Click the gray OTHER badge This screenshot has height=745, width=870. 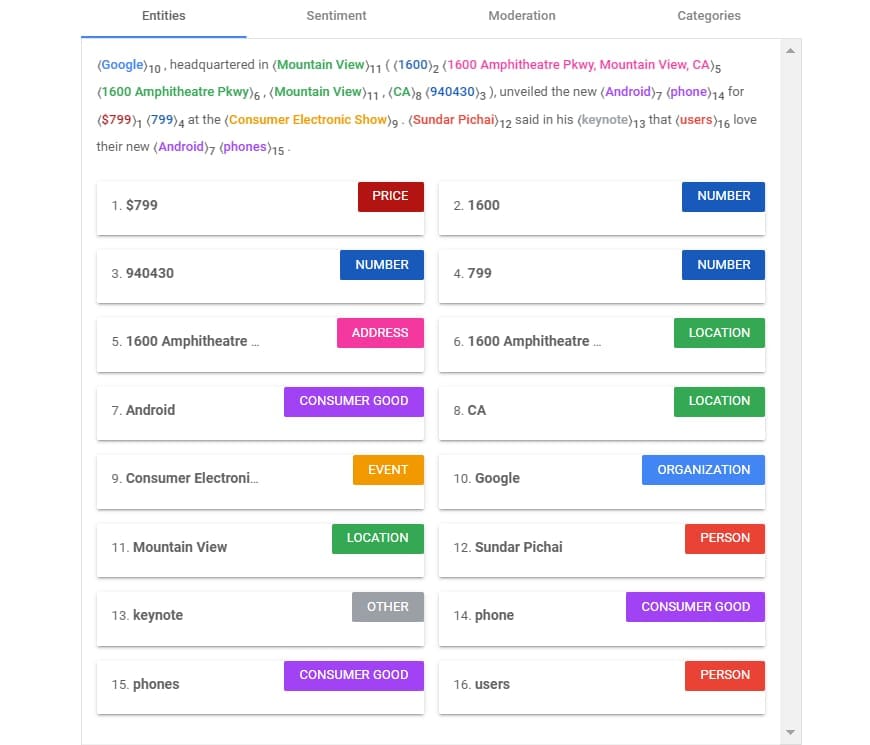[387, 607]
